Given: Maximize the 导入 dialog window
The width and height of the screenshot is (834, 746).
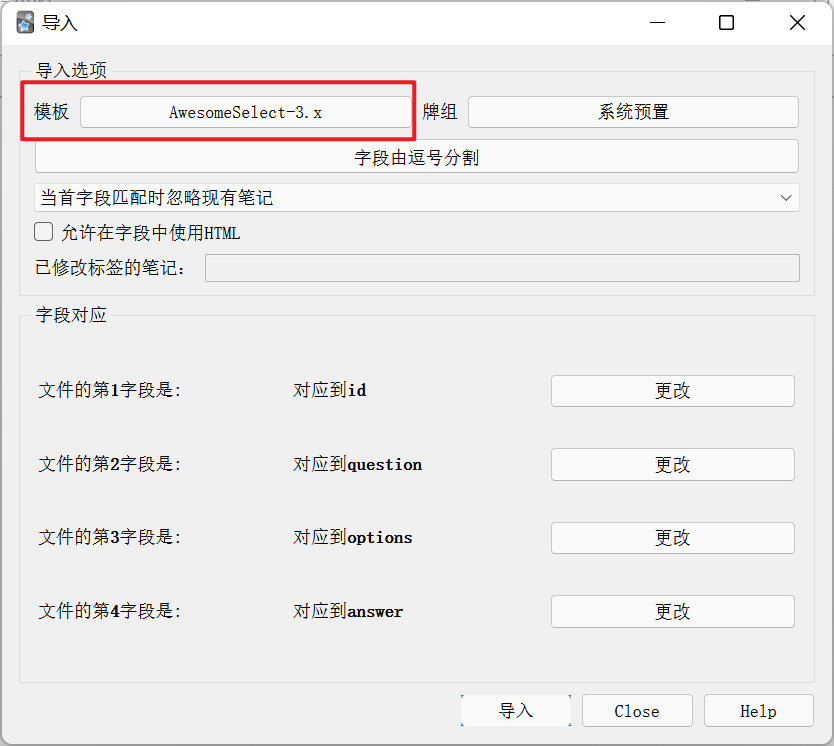Looking at the screenshot, I should click(727, 23).
